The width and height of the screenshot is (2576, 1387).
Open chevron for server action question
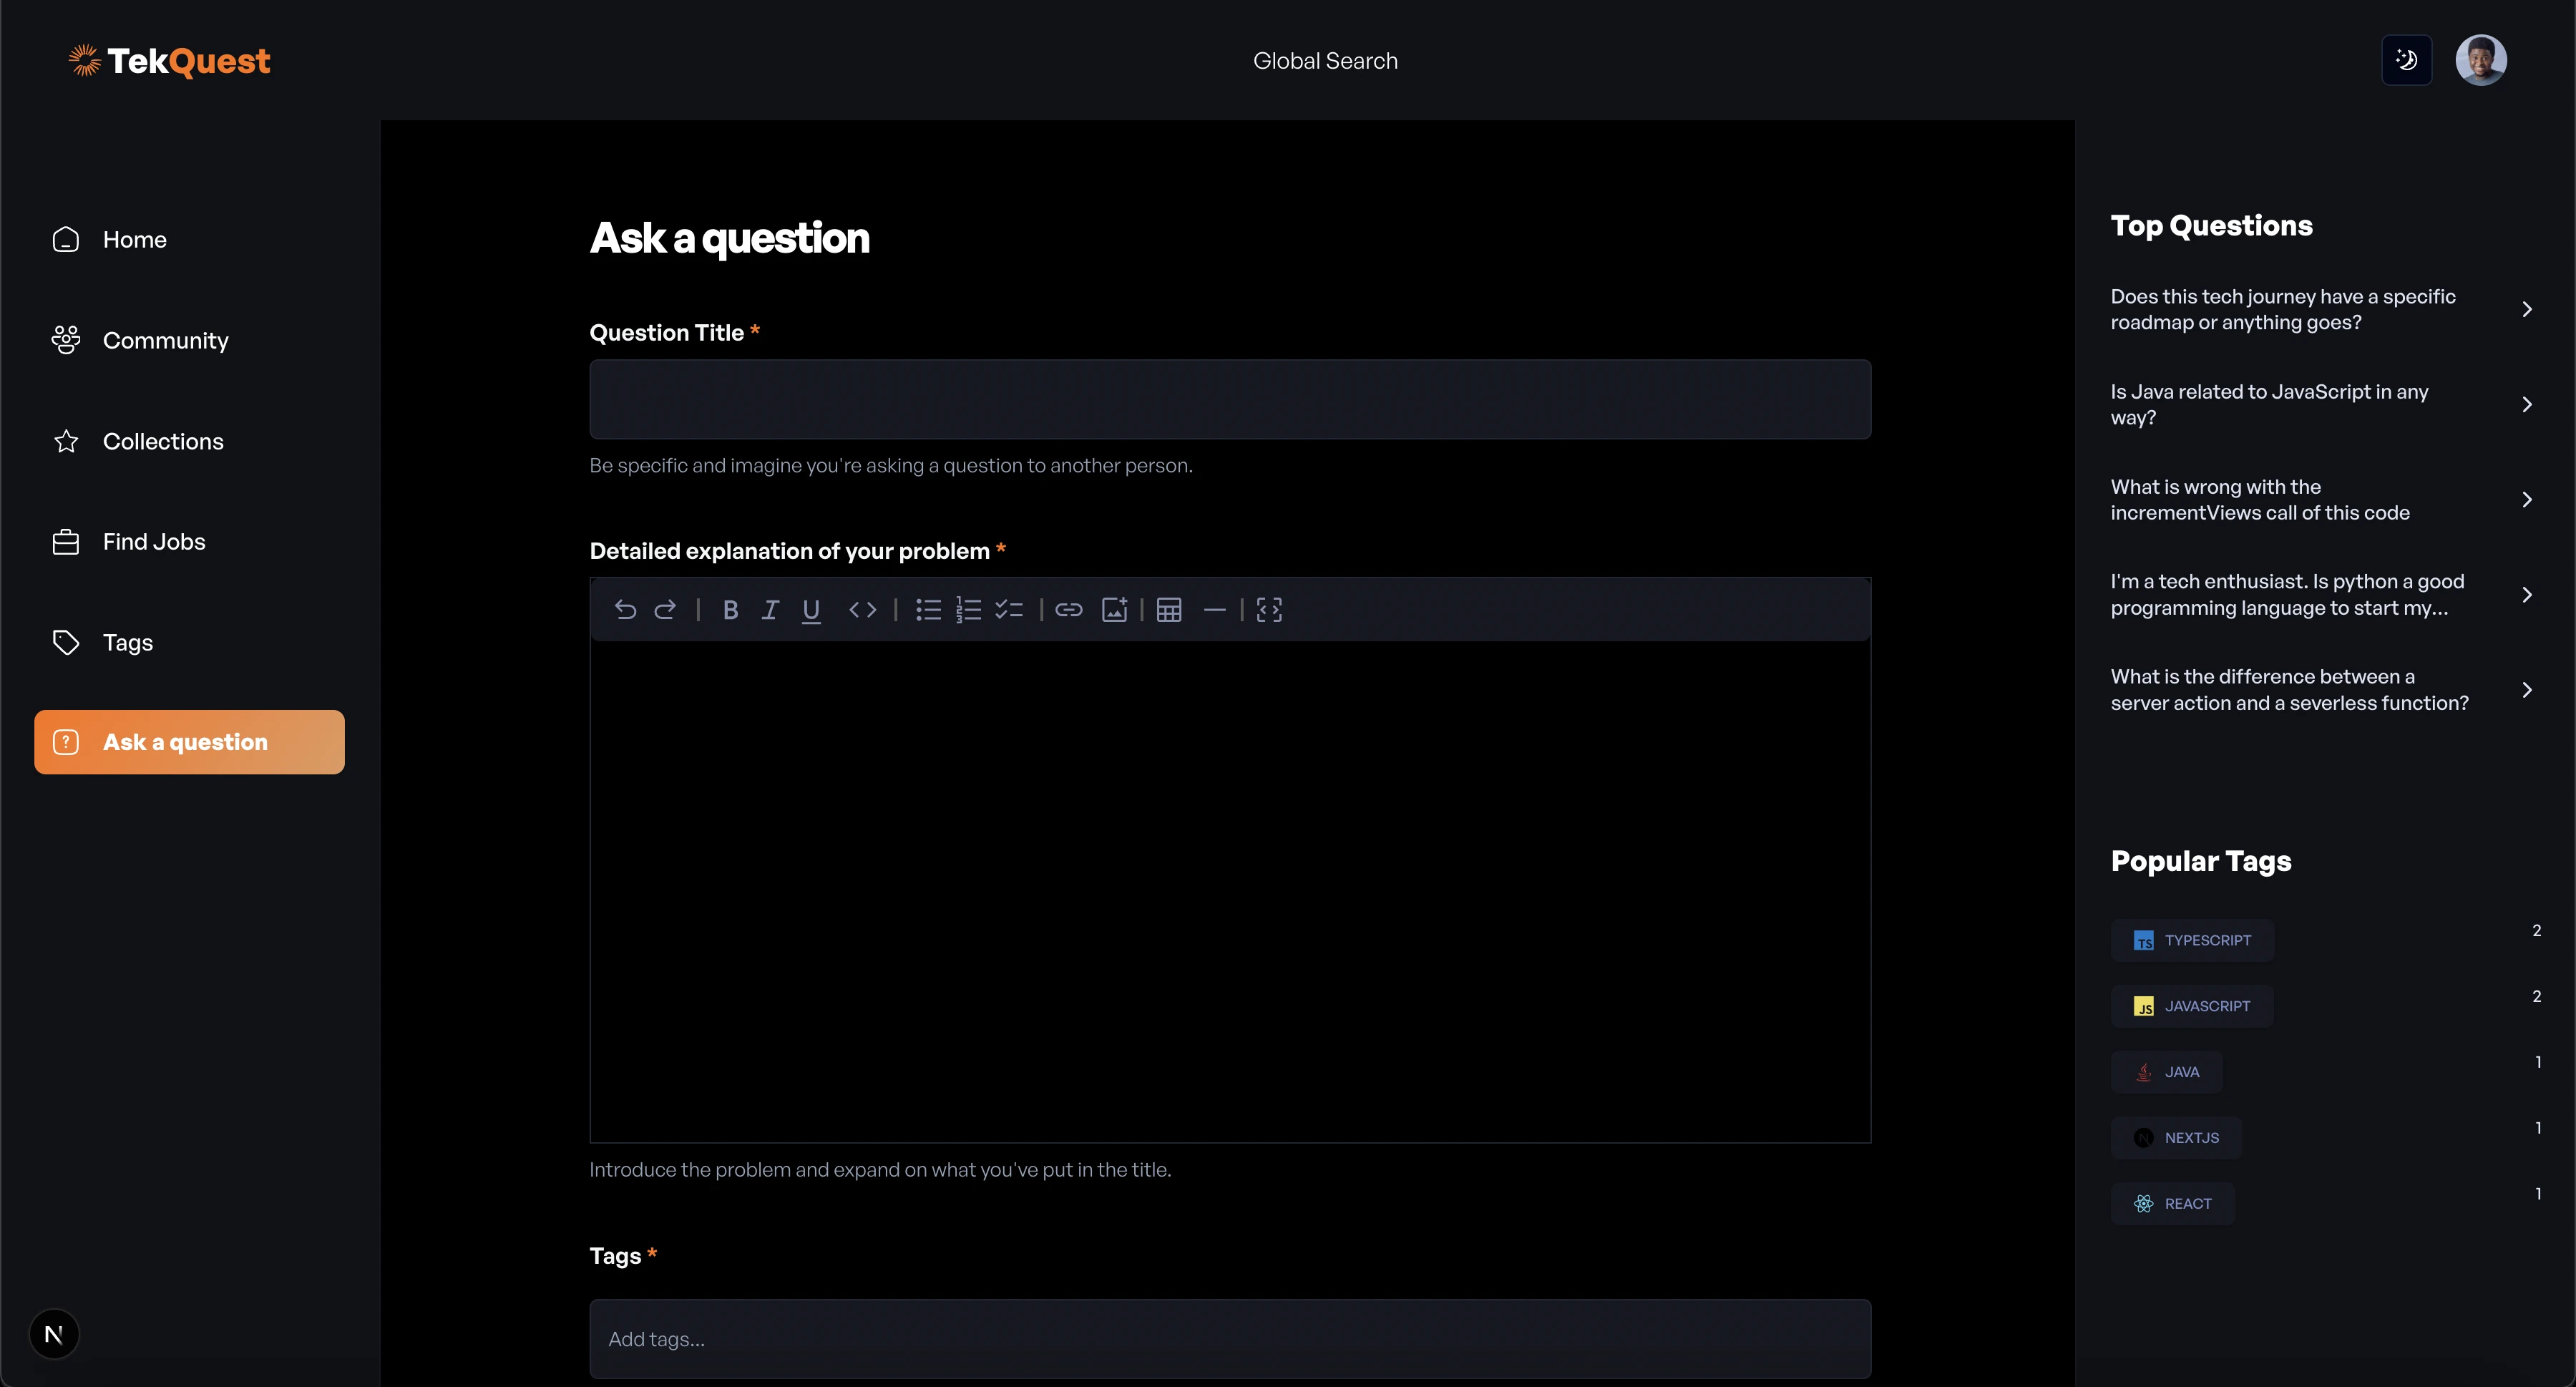[x=2527, y=690]
